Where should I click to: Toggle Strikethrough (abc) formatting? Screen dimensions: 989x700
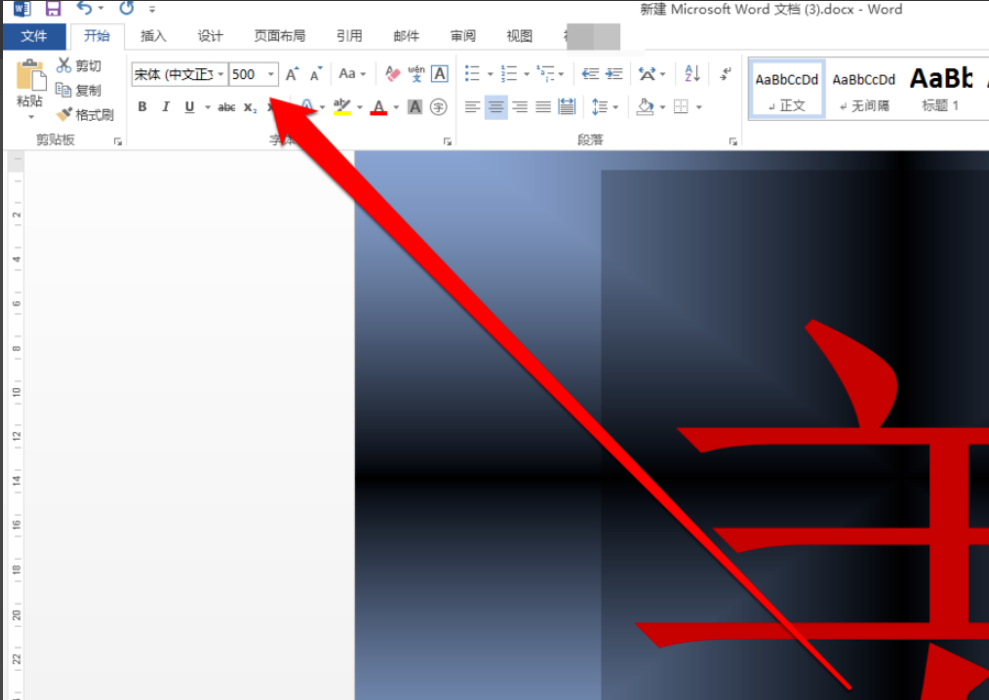tap(226, 107)
